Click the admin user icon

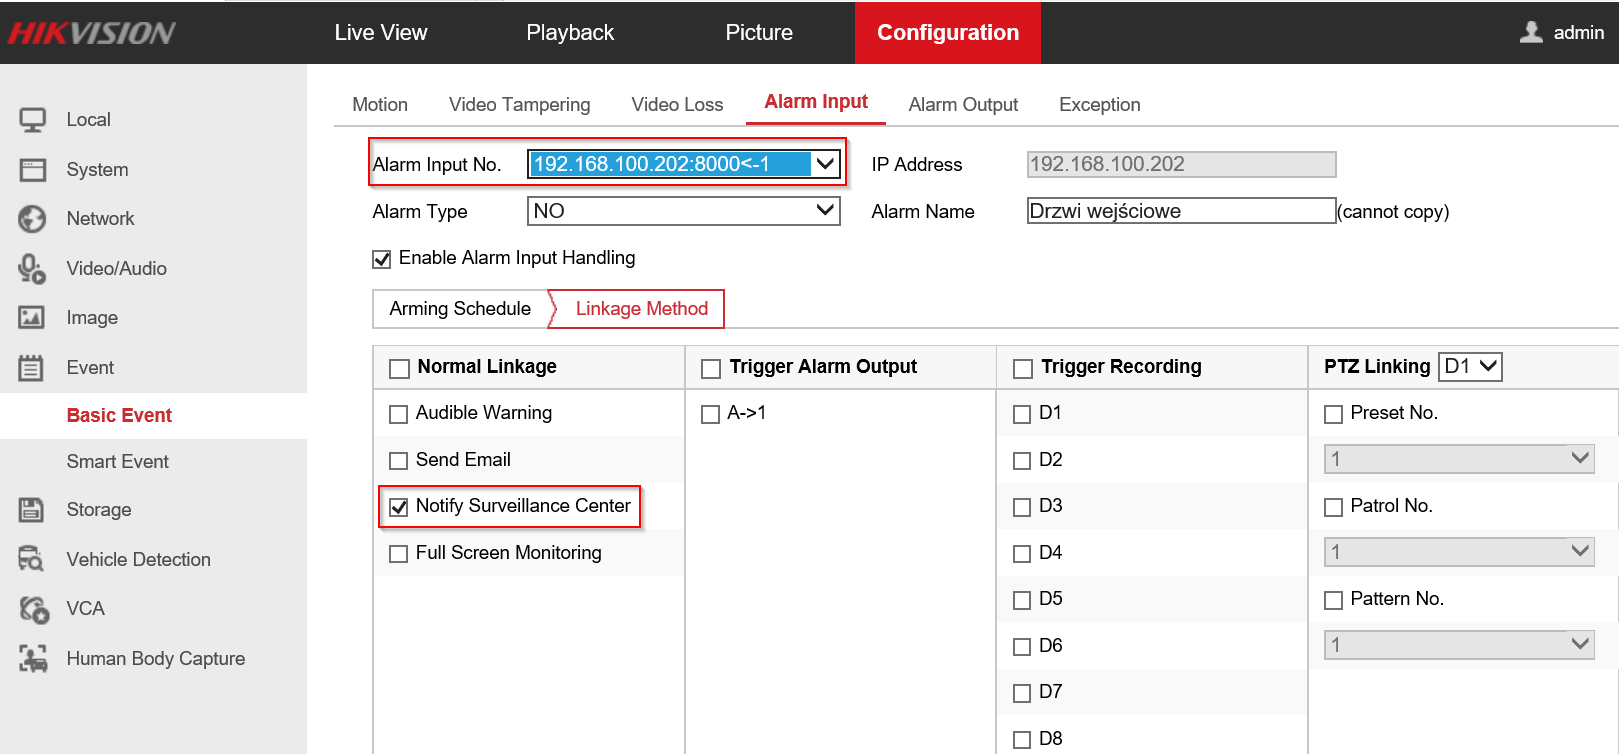coord(1530,32)
